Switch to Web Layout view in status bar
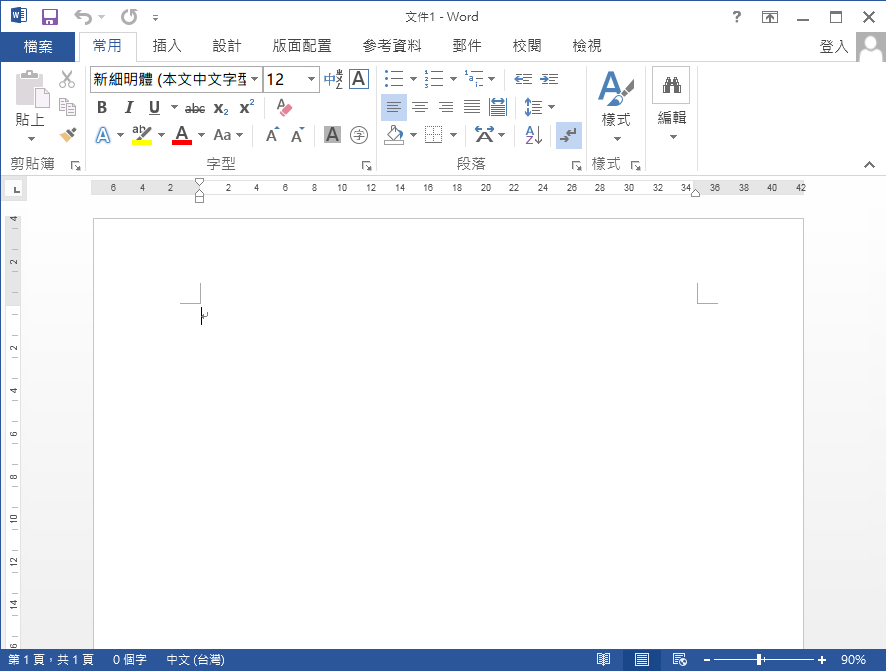This screenshot has width=886, height=671. (679, 660)
